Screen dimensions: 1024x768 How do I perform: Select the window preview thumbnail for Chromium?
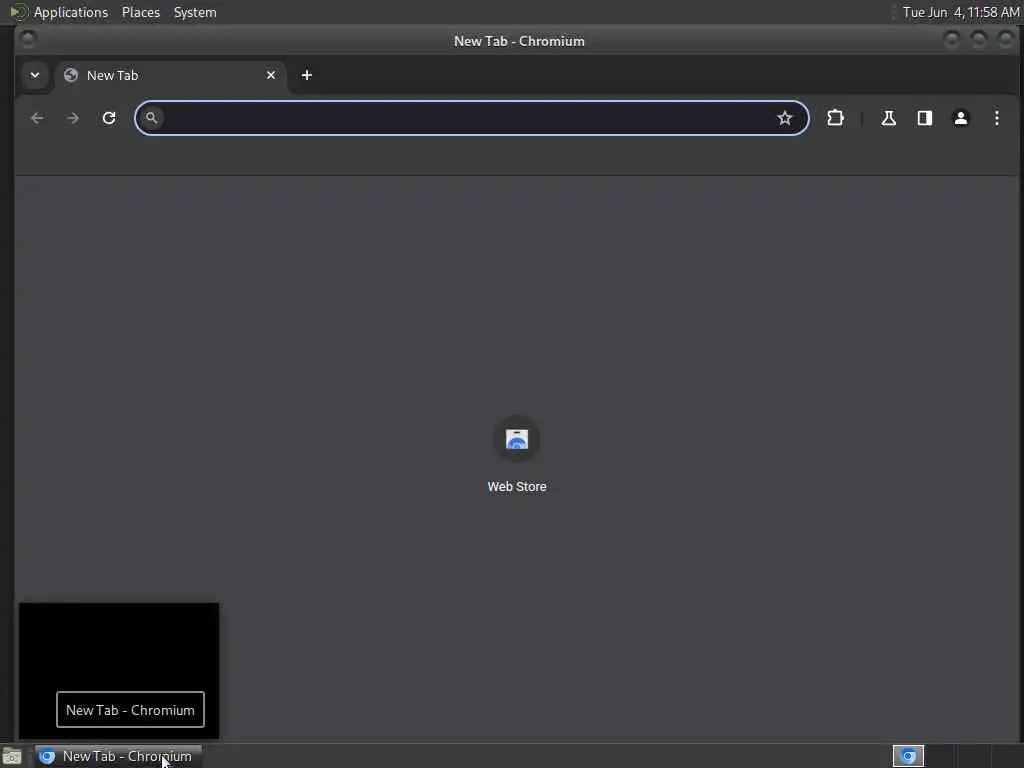[x=119, y=671]
